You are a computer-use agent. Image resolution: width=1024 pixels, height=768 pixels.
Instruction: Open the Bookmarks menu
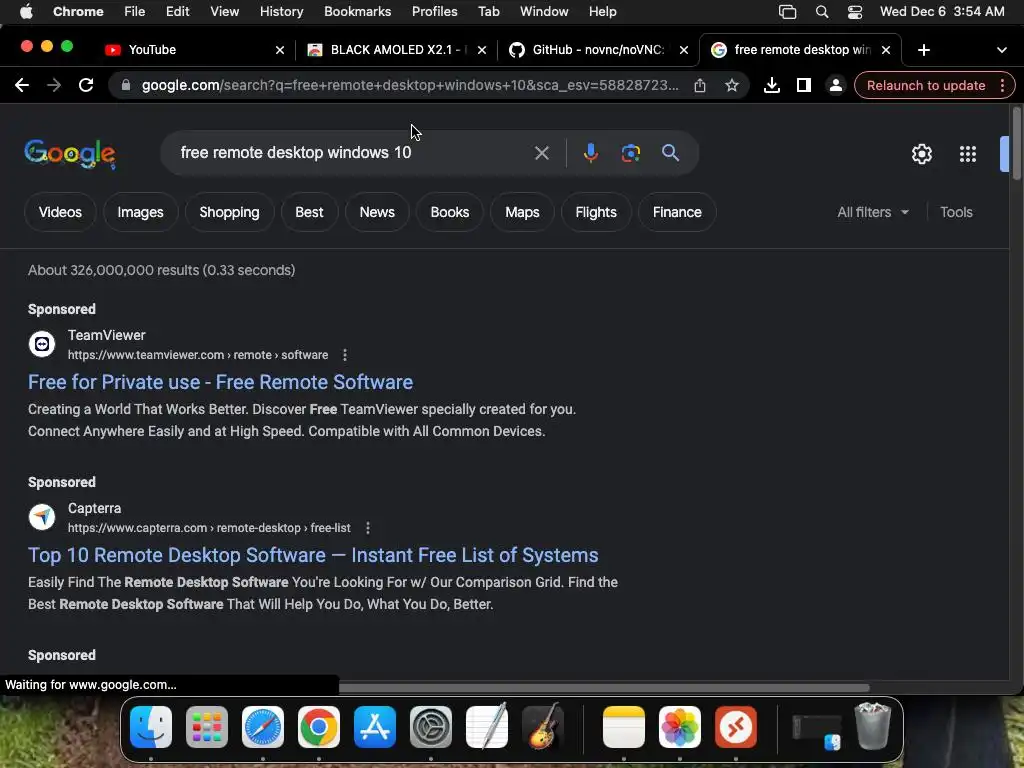point(357,12)
